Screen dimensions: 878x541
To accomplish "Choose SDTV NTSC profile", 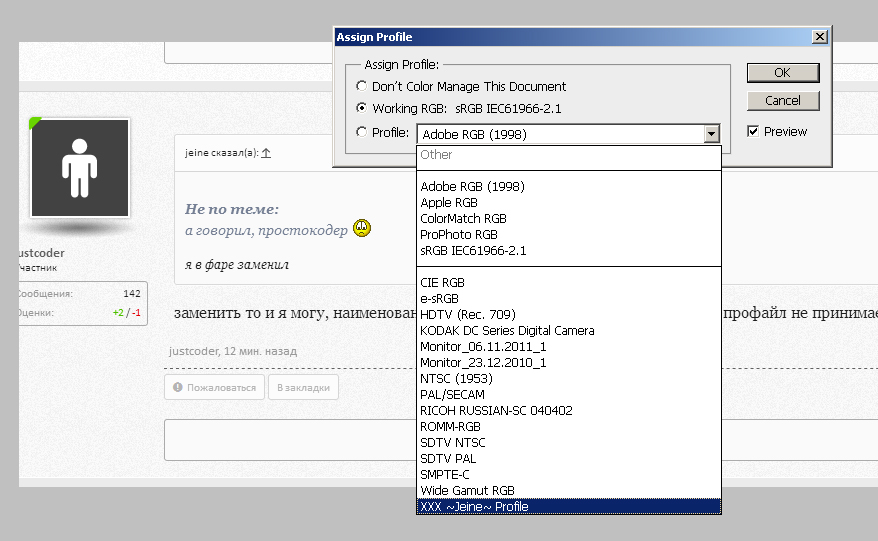I will click(568, 442).
